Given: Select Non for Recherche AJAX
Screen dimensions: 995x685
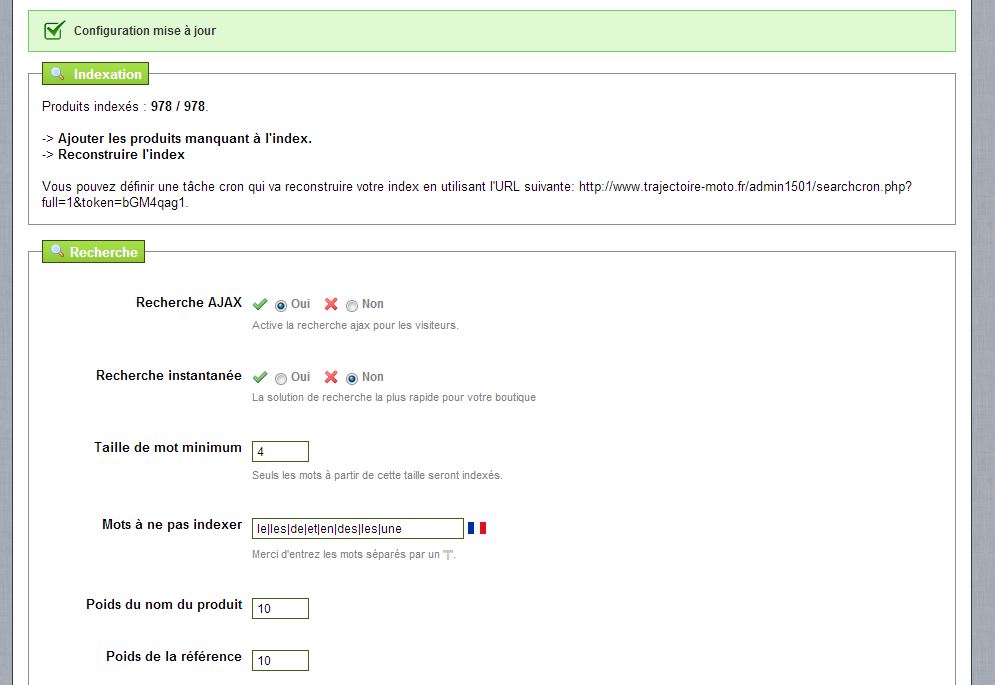Looking at the screenshot, I should coord(352,305).
